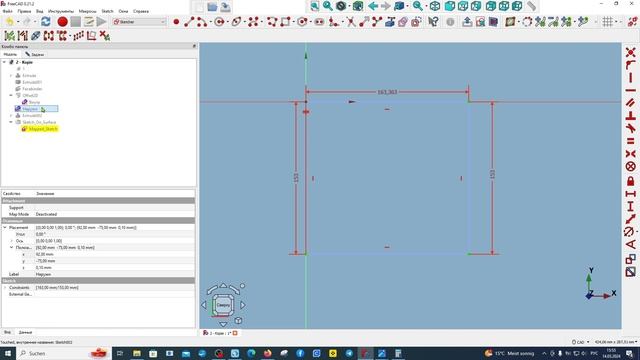Open the Windows Start menu

click(7, 353)
